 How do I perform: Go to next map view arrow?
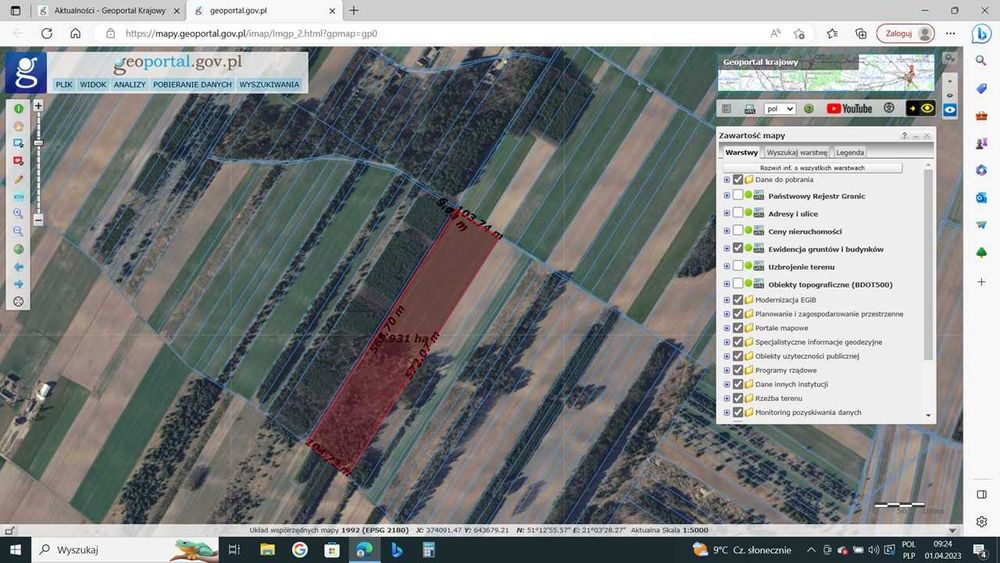(18, 284)
